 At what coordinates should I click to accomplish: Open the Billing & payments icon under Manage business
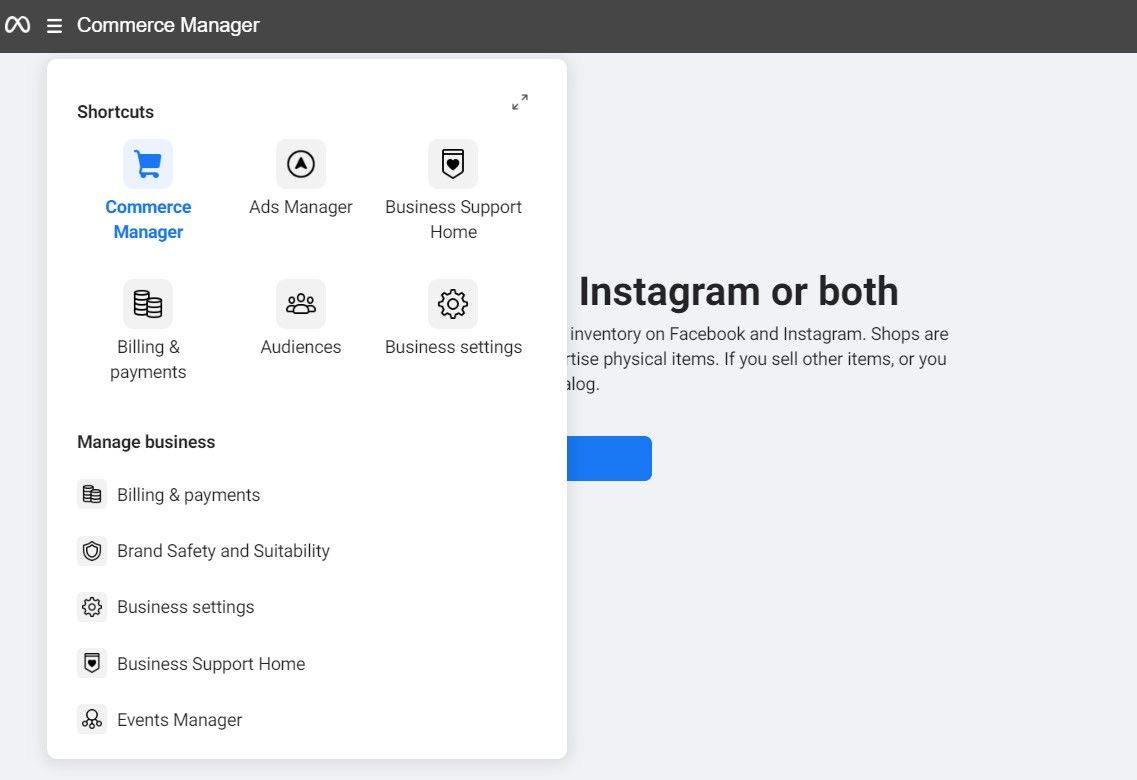pos(92,494)
